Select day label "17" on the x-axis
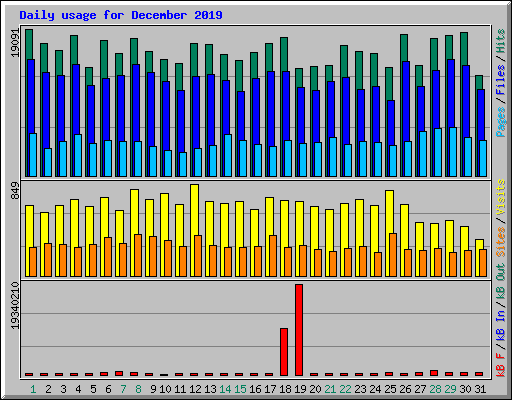The height and width of the screenshot is (400, 512). (270, 389)
